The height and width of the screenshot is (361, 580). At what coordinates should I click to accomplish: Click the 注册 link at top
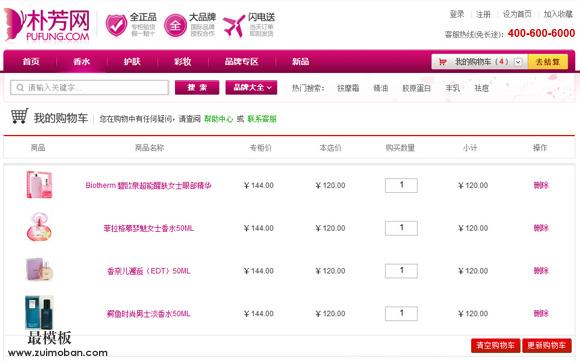point(483,14)
